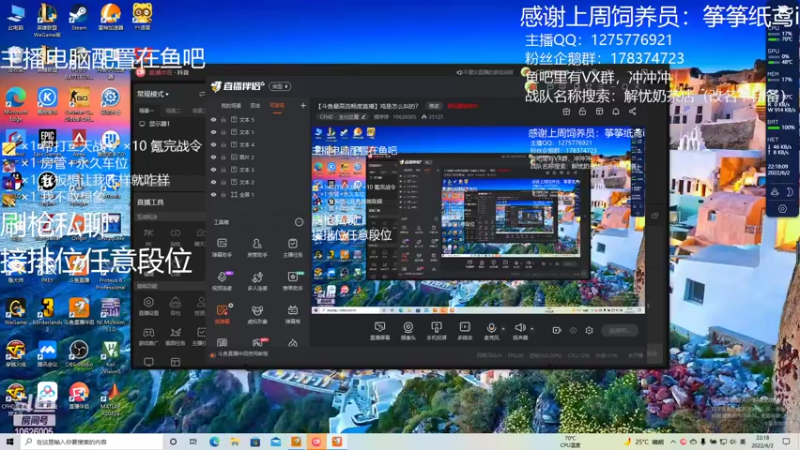Screen dimensions: 800x450
Task: Click the 修改 button next to stream title
Action: point(434,106)
